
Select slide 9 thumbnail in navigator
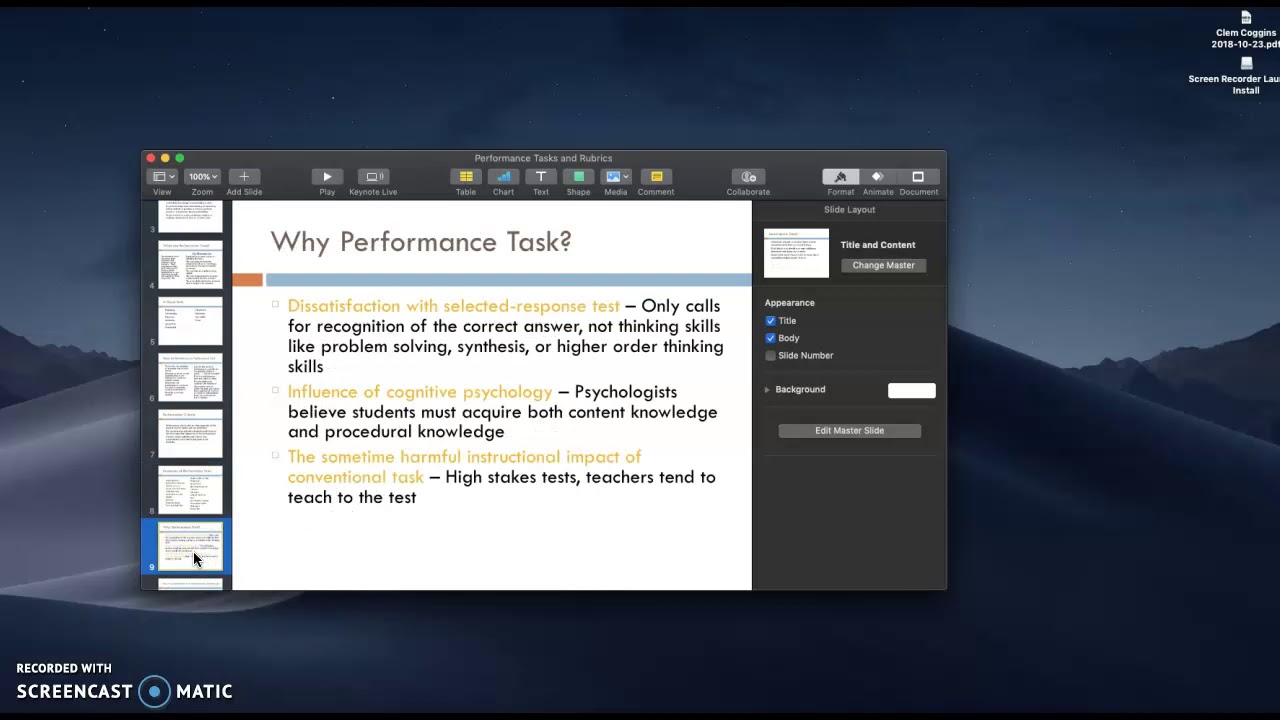190,546
